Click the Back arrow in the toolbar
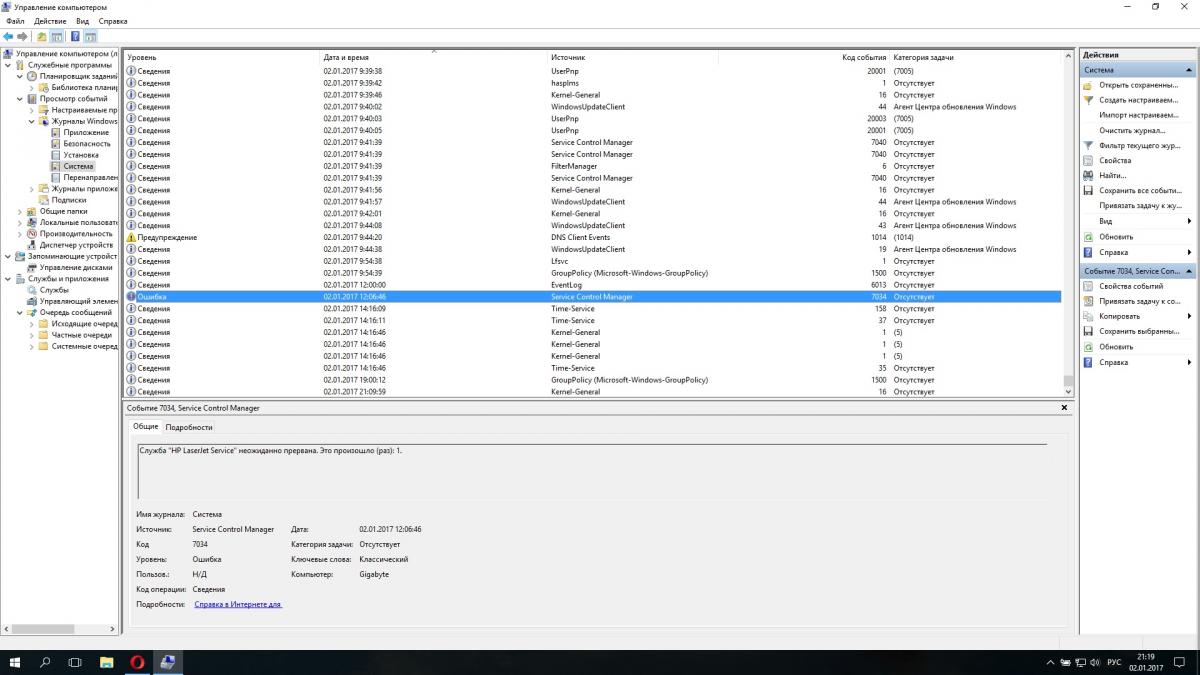This screenshot has height=675, width=1200. click(x=8, y=37)
